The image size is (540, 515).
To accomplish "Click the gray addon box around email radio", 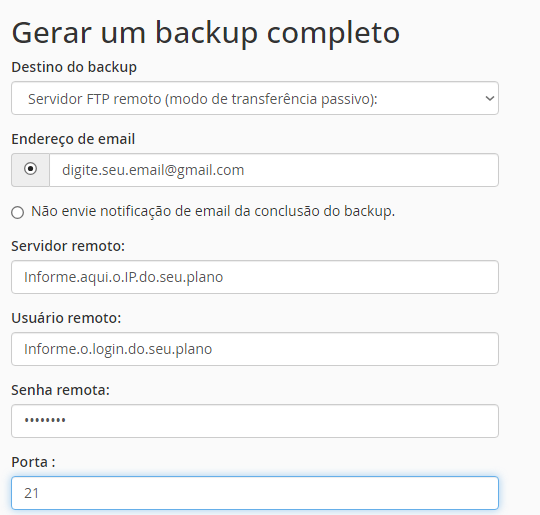I will tap(30, 170).
